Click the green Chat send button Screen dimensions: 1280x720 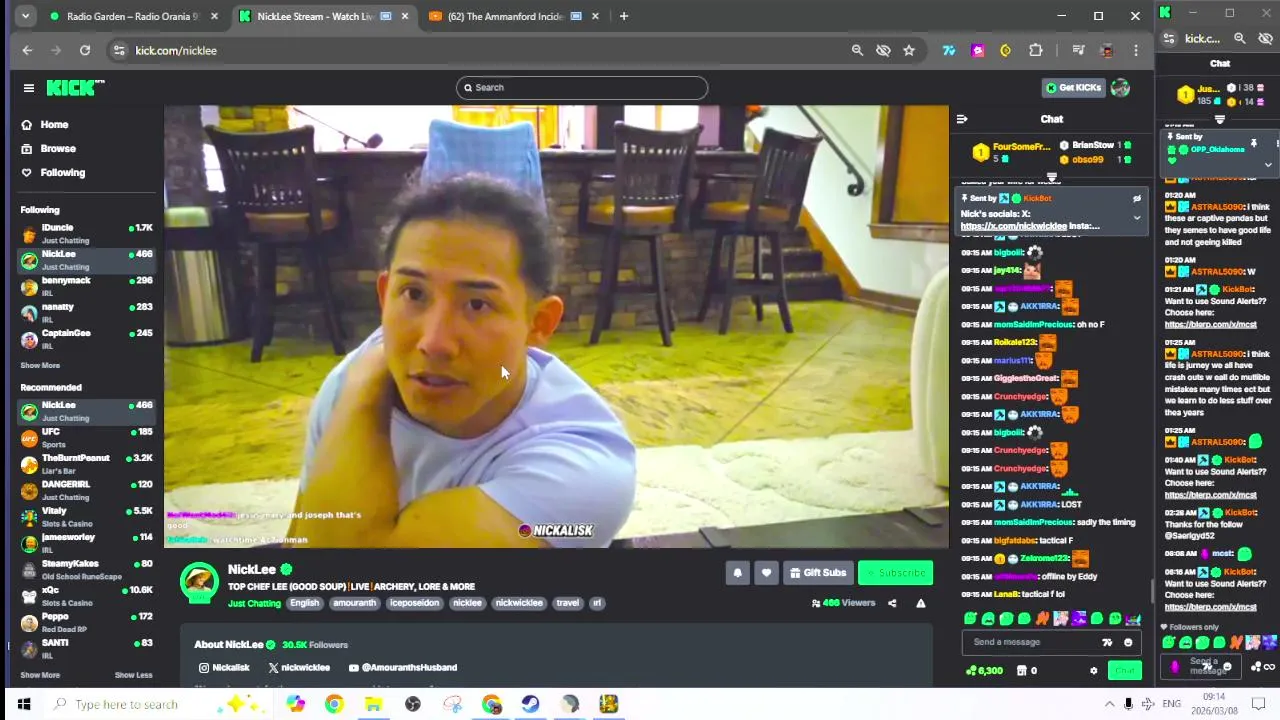tap(1125, 671)
